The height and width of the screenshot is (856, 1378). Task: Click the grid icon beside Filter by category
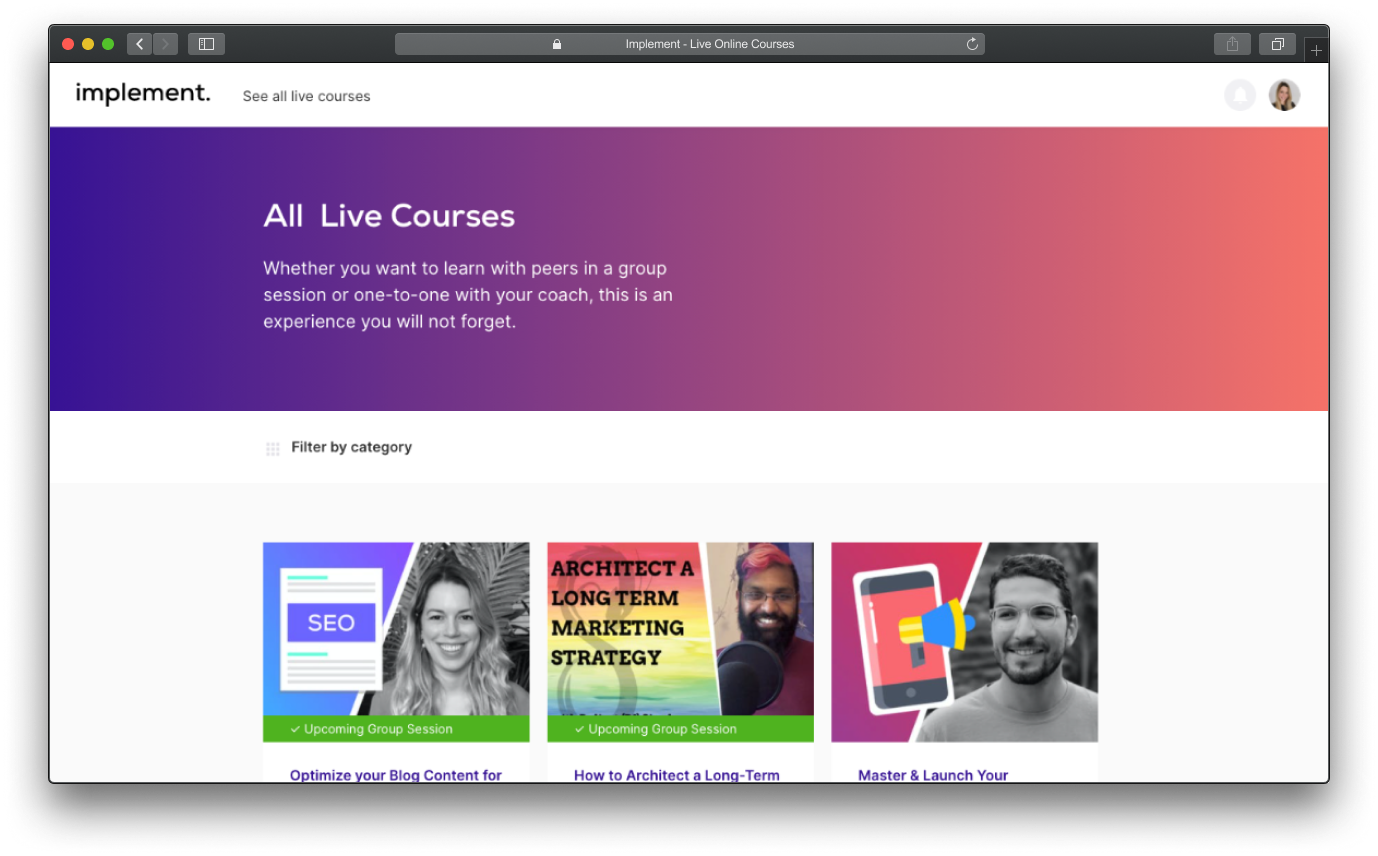pos(272,449)
